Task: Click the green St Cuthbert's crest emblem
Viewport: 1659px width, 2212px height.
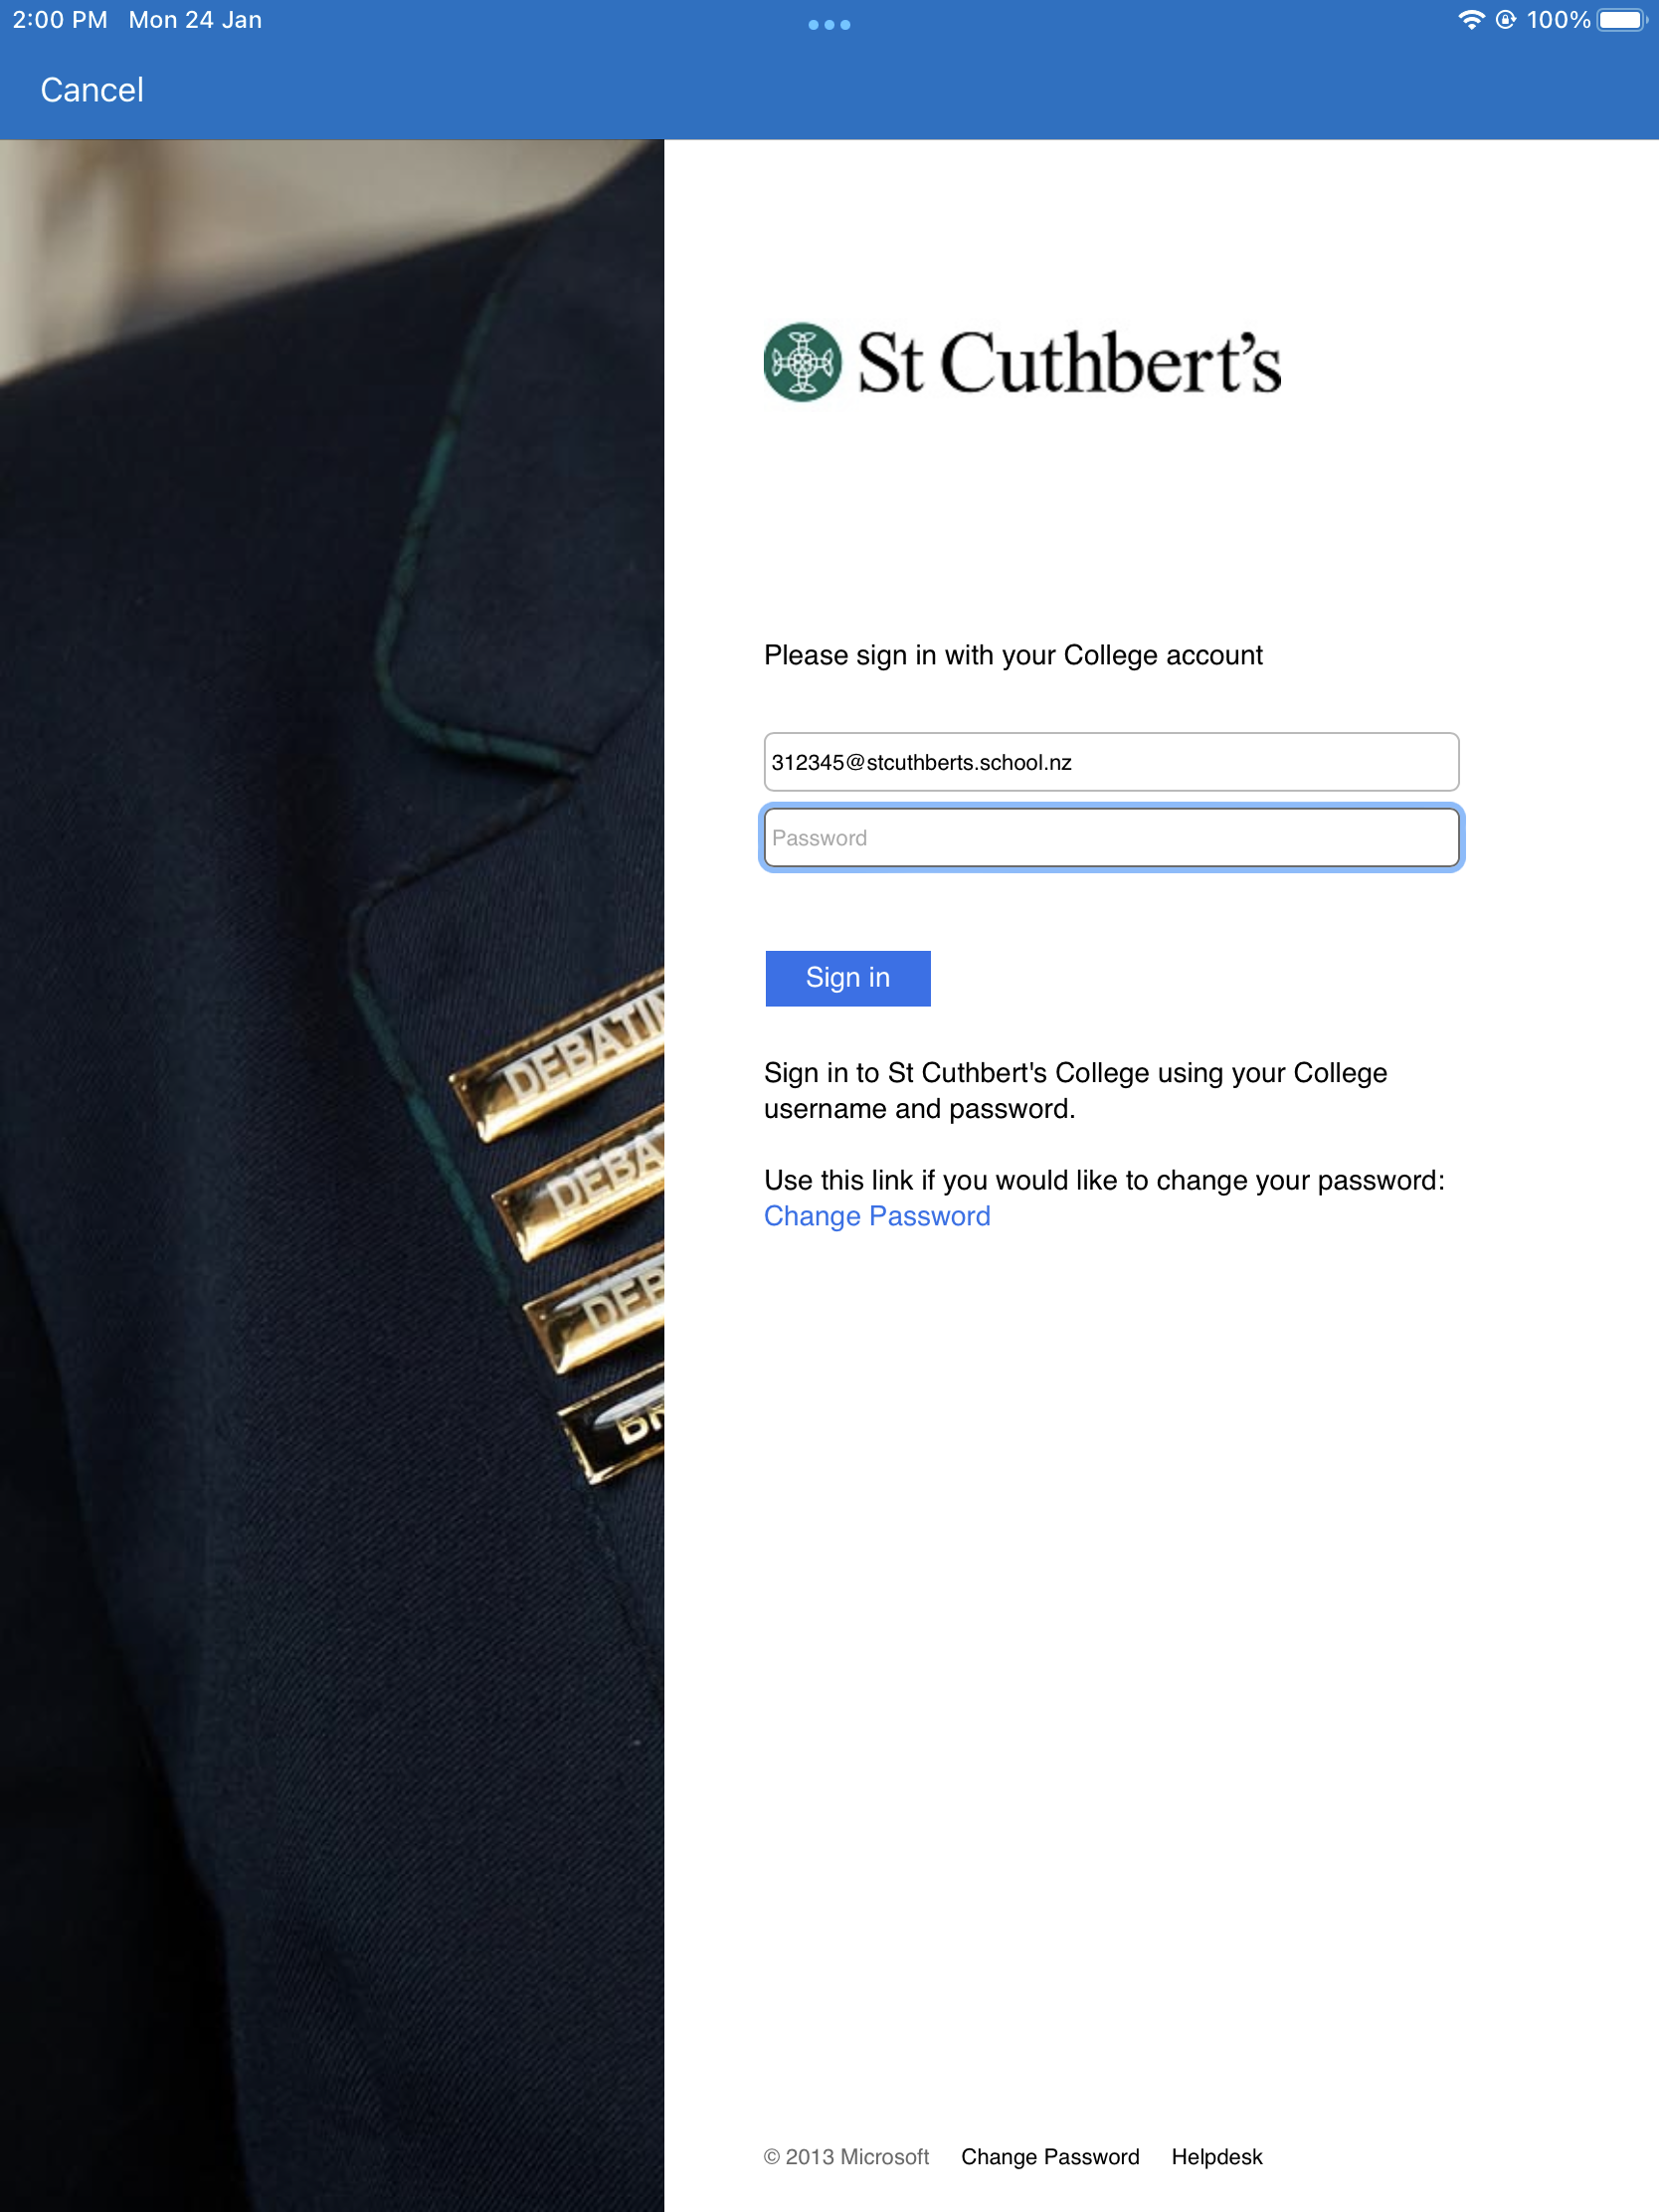Action: tap(802, 361)
